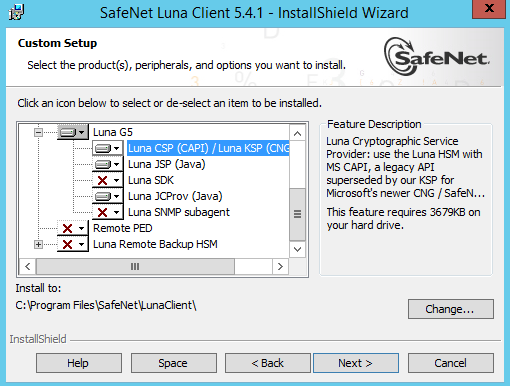510x386 pixels.
Task: Select the Luna G5 tree item label
Action: click(113, 132)
